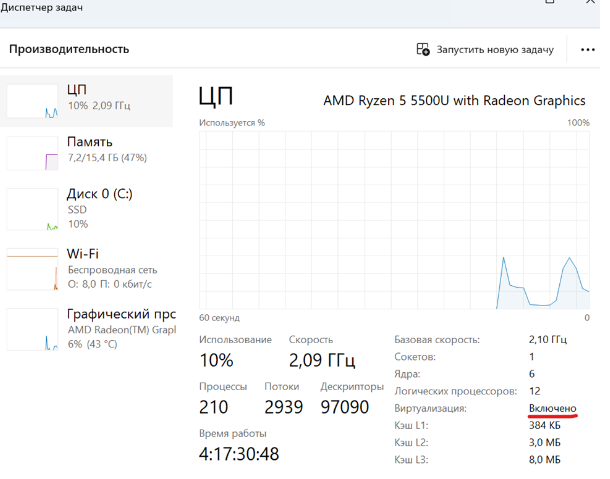Click the main CPU usage graph
The width and height of the screenshot is (610, 479).
click(394, 220)
